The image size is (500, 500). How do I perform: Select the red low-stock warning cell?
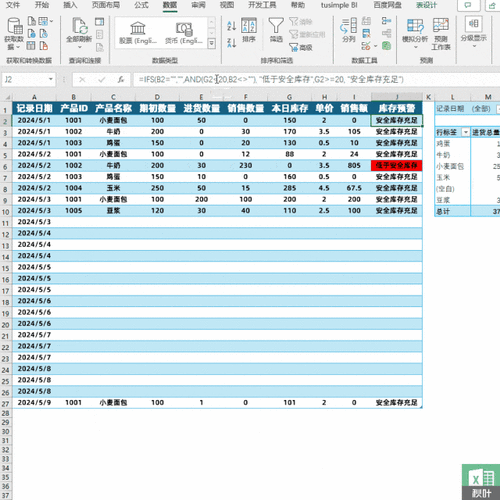[x=396, y=165]
